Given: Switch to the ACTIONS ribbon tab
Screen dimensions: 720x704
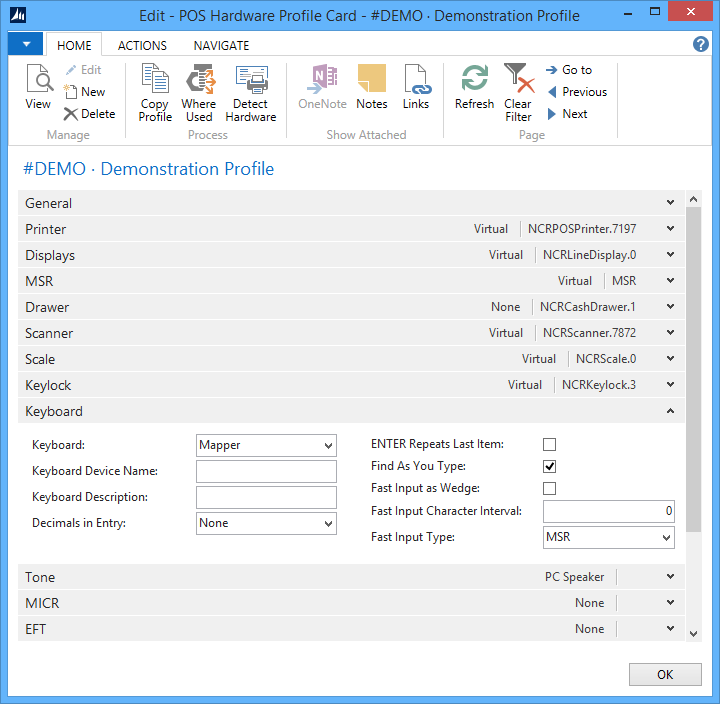Looking at the screenshot, I should (x=142, y=45).
